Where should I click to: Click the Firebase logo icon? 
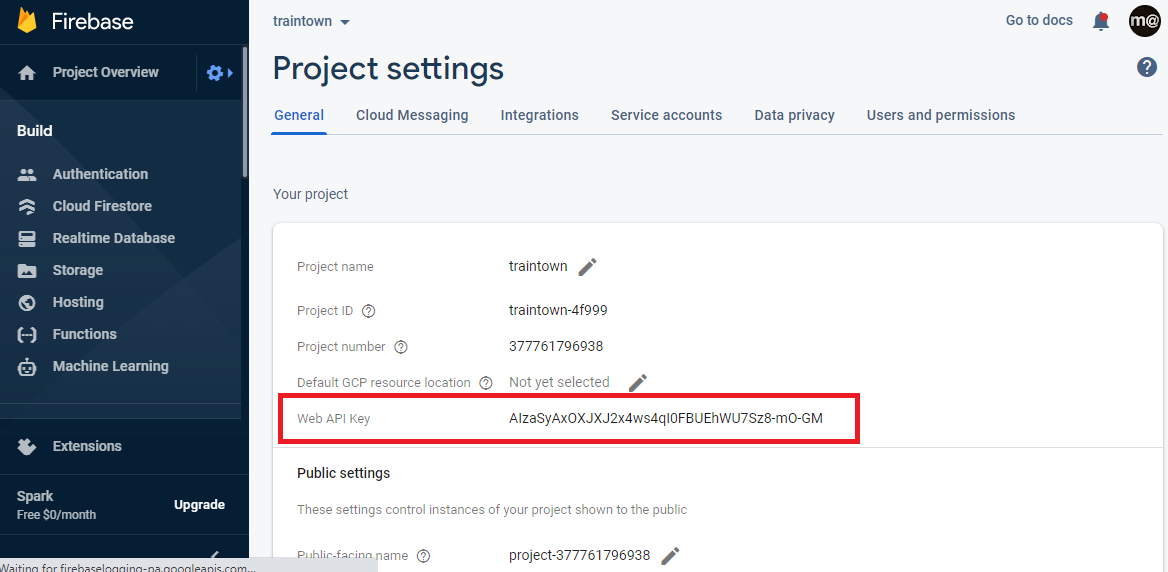pos(27,21)
